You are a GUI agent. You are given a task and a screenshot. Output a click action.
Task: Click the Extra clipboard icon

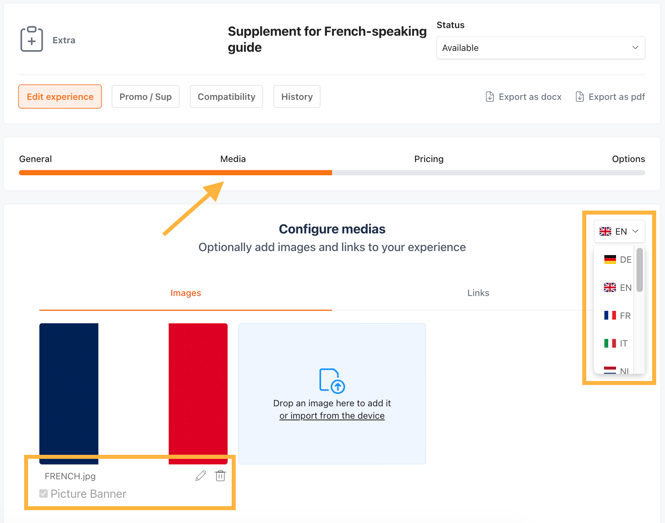[32, 40]
